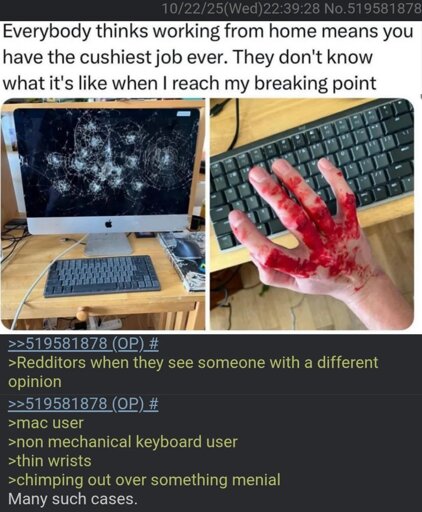Screen dimensions: 422x512
Task: Click the 10/22/25(Wed)22:39:28 timestamp
Action: coord(241,9)
